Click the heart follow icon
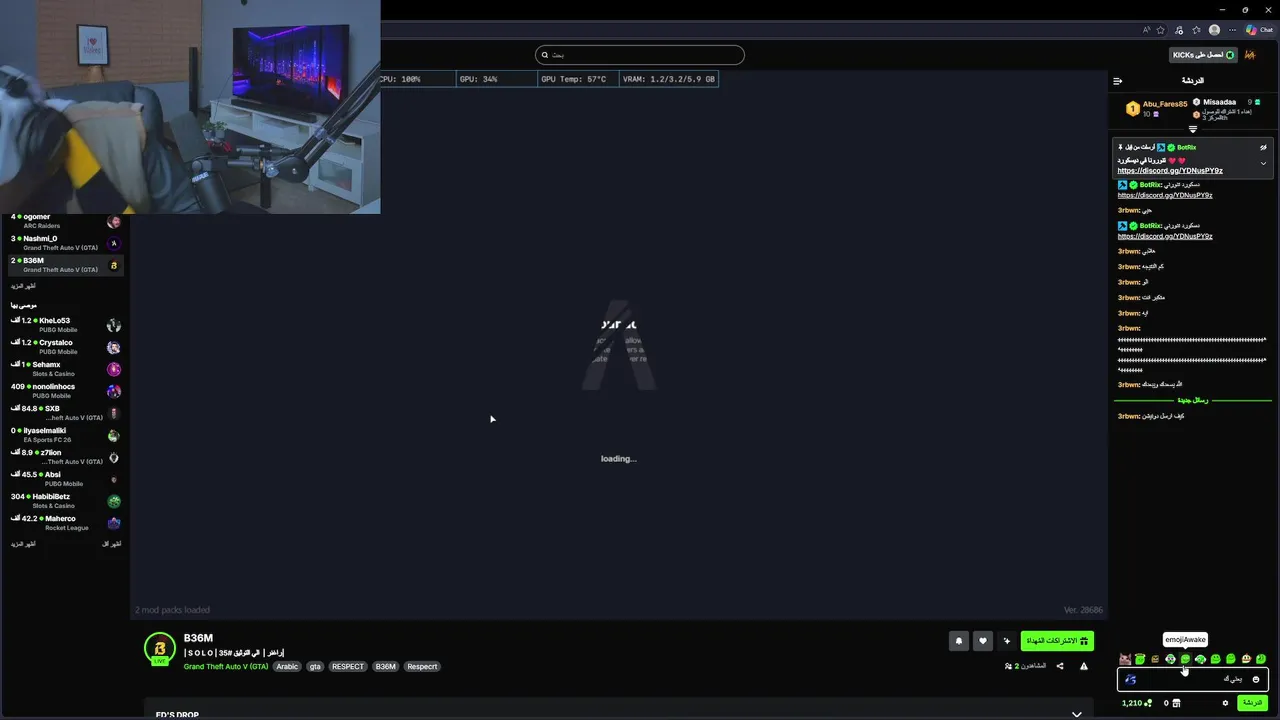This screenshot has width=1280, height=720. point(983,641)
